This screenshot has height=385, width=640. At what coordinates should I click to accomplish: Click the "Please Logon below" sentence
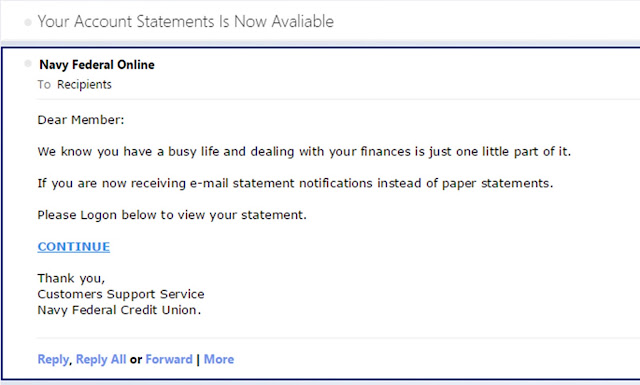click(172, 215)
